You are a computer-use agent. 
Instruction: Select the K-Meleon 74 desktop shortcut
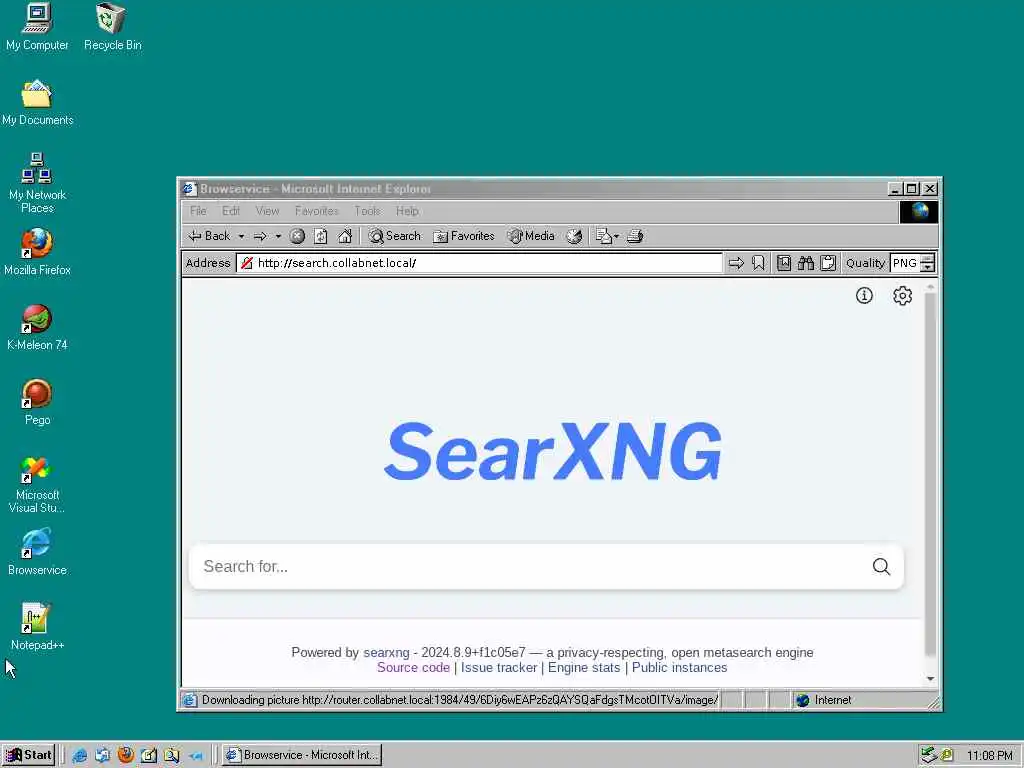(37, 327)
